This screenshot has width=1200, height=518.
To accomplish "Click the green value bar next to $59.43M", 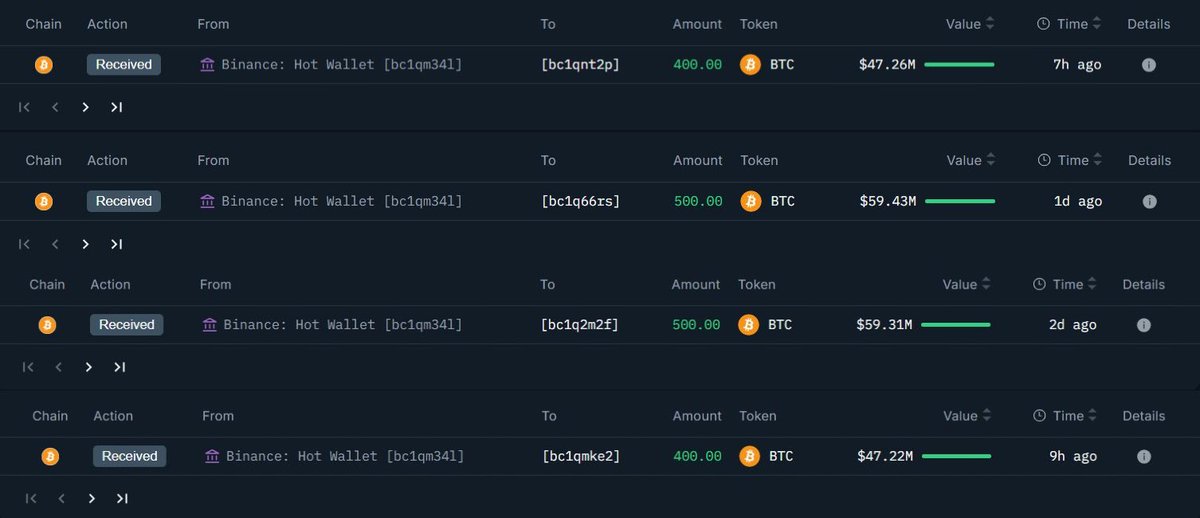I will 960,202.
